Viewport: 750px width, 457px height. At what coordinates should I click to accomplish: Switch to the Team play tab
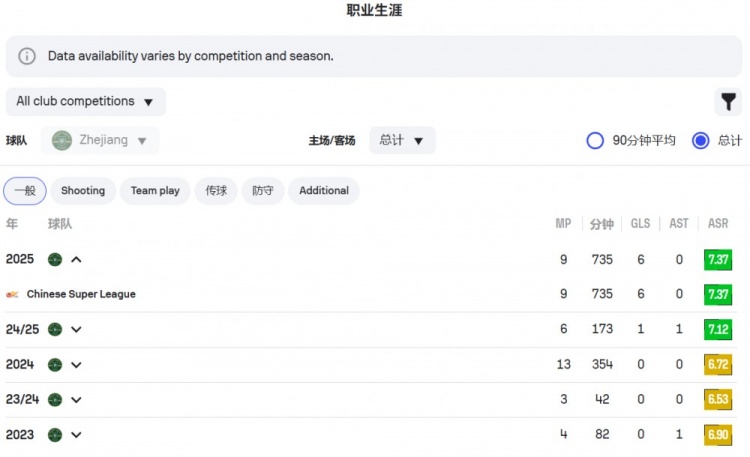[155, 191]
